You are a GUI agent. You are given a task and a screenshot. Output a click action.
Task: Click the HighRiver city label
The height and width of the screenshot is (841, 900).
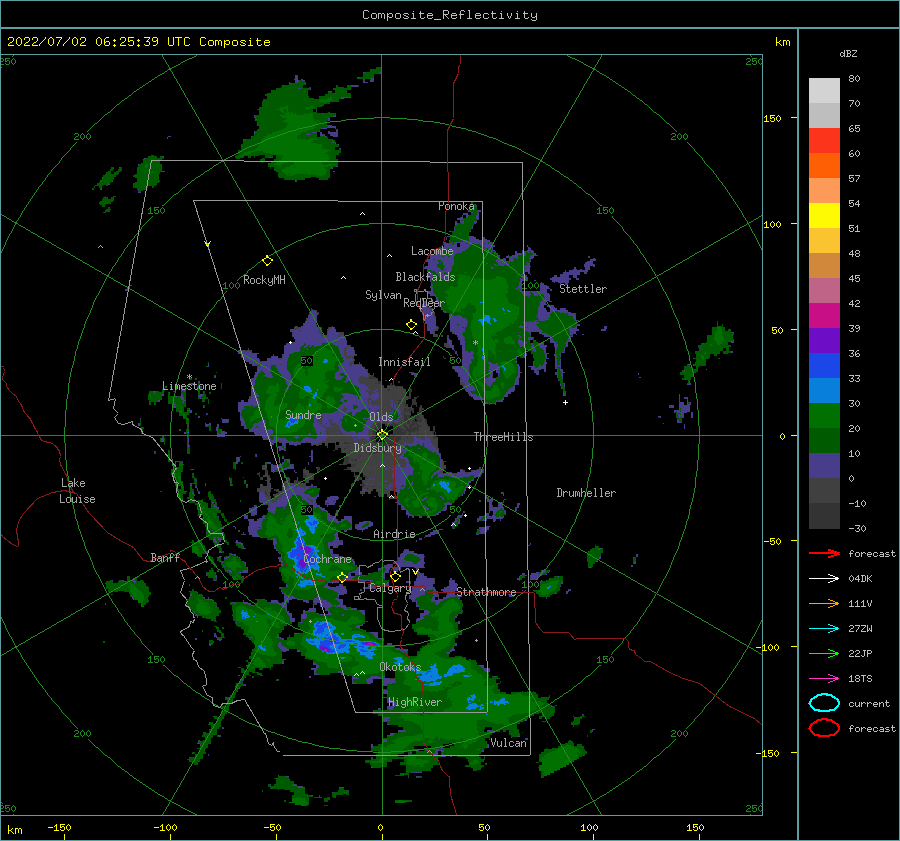point(415,702)
